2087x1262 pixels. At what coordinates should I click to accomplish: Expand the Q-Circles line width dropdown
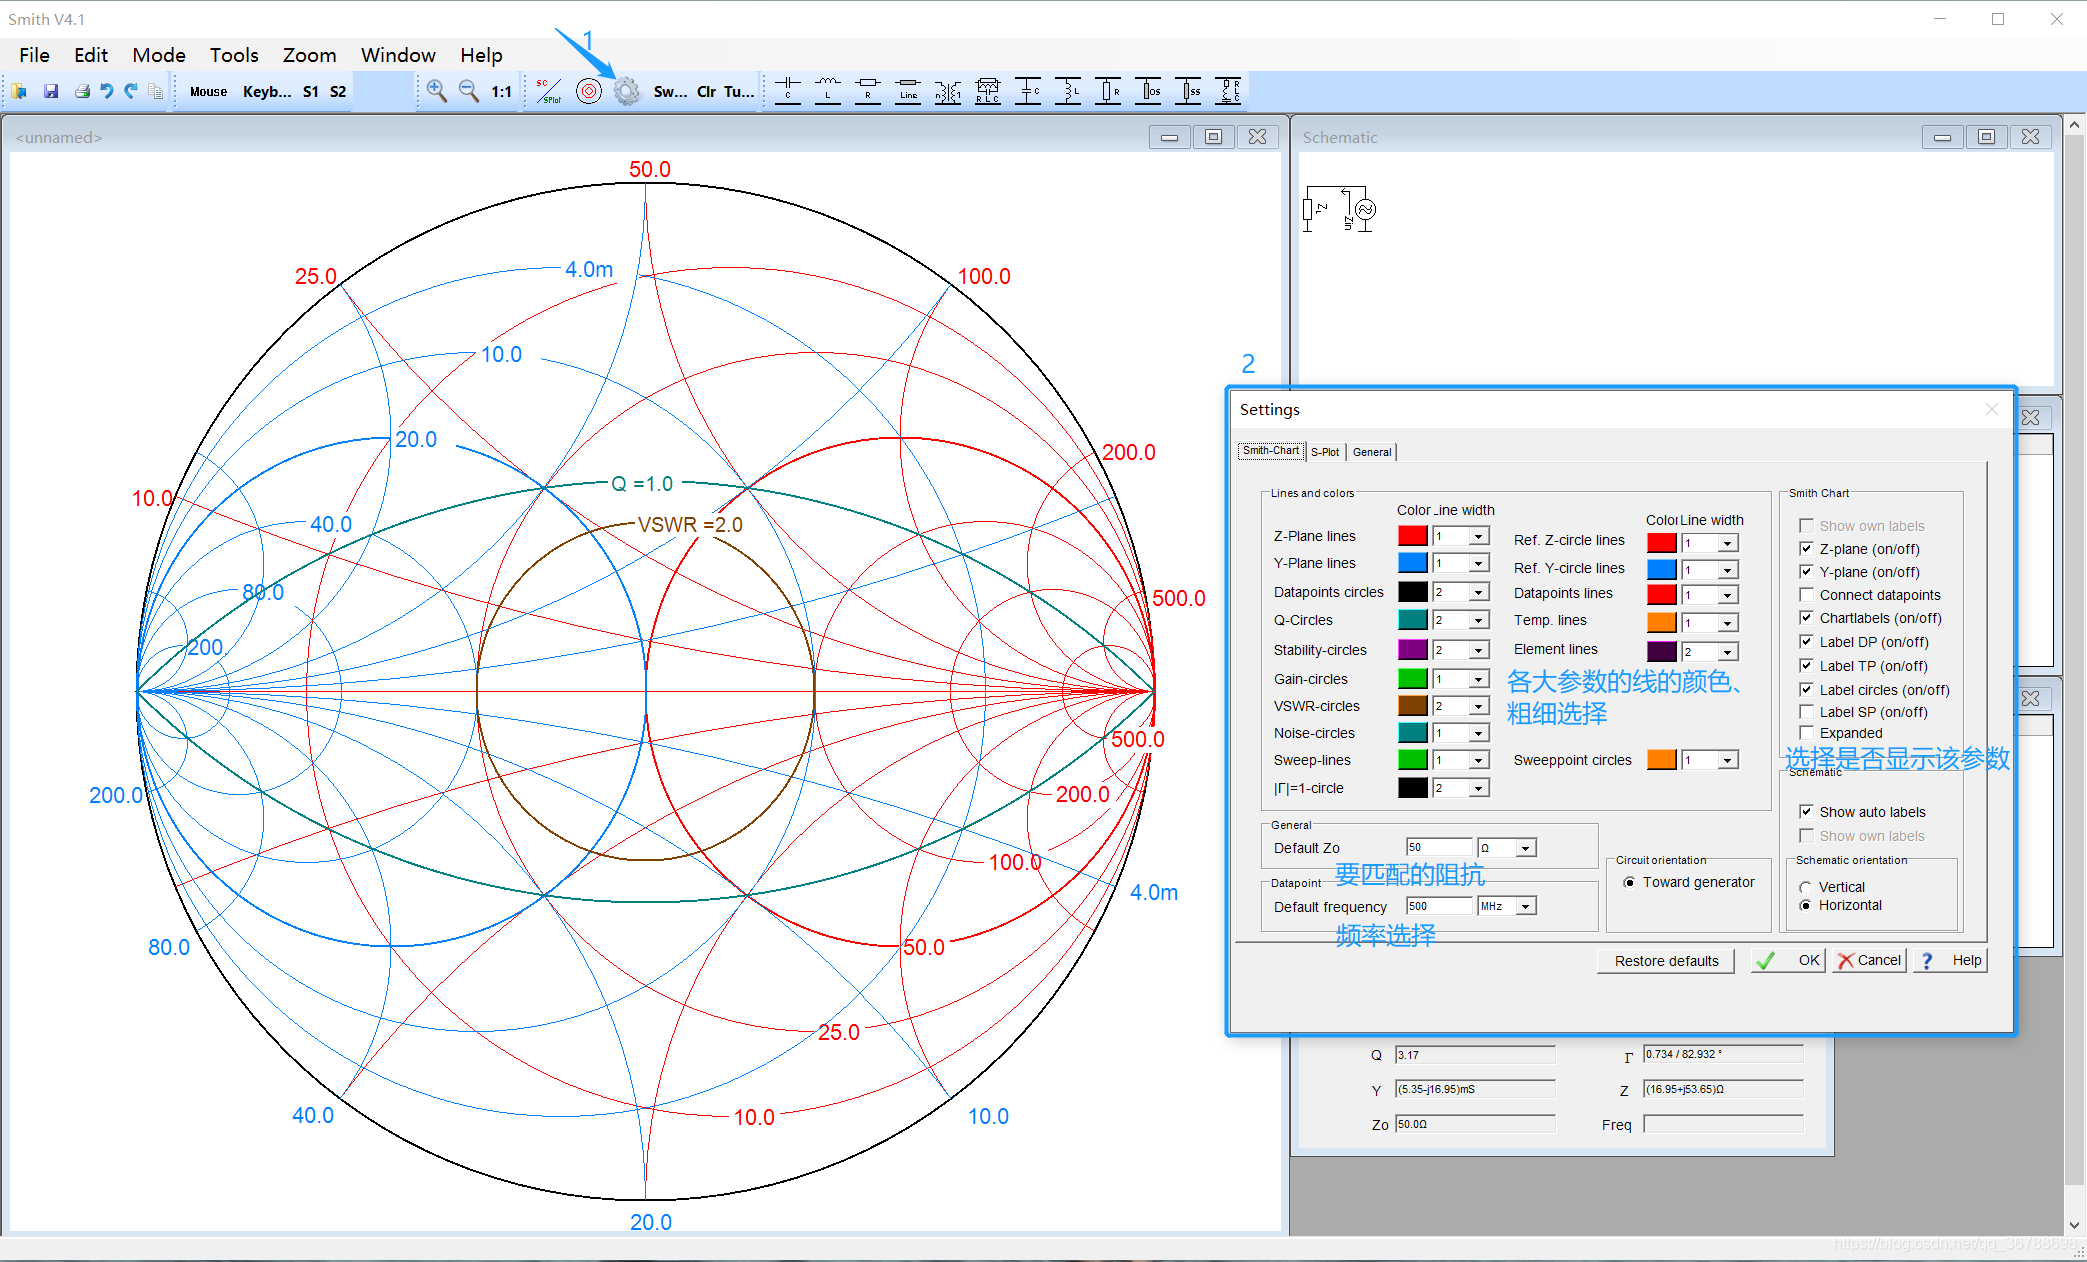(1478, 621)
